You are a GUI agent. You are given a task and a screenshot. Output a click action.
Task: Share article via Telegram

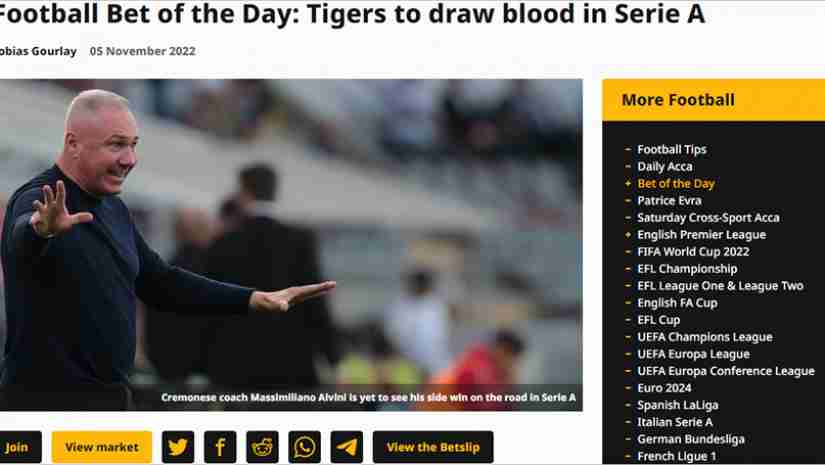347,447
